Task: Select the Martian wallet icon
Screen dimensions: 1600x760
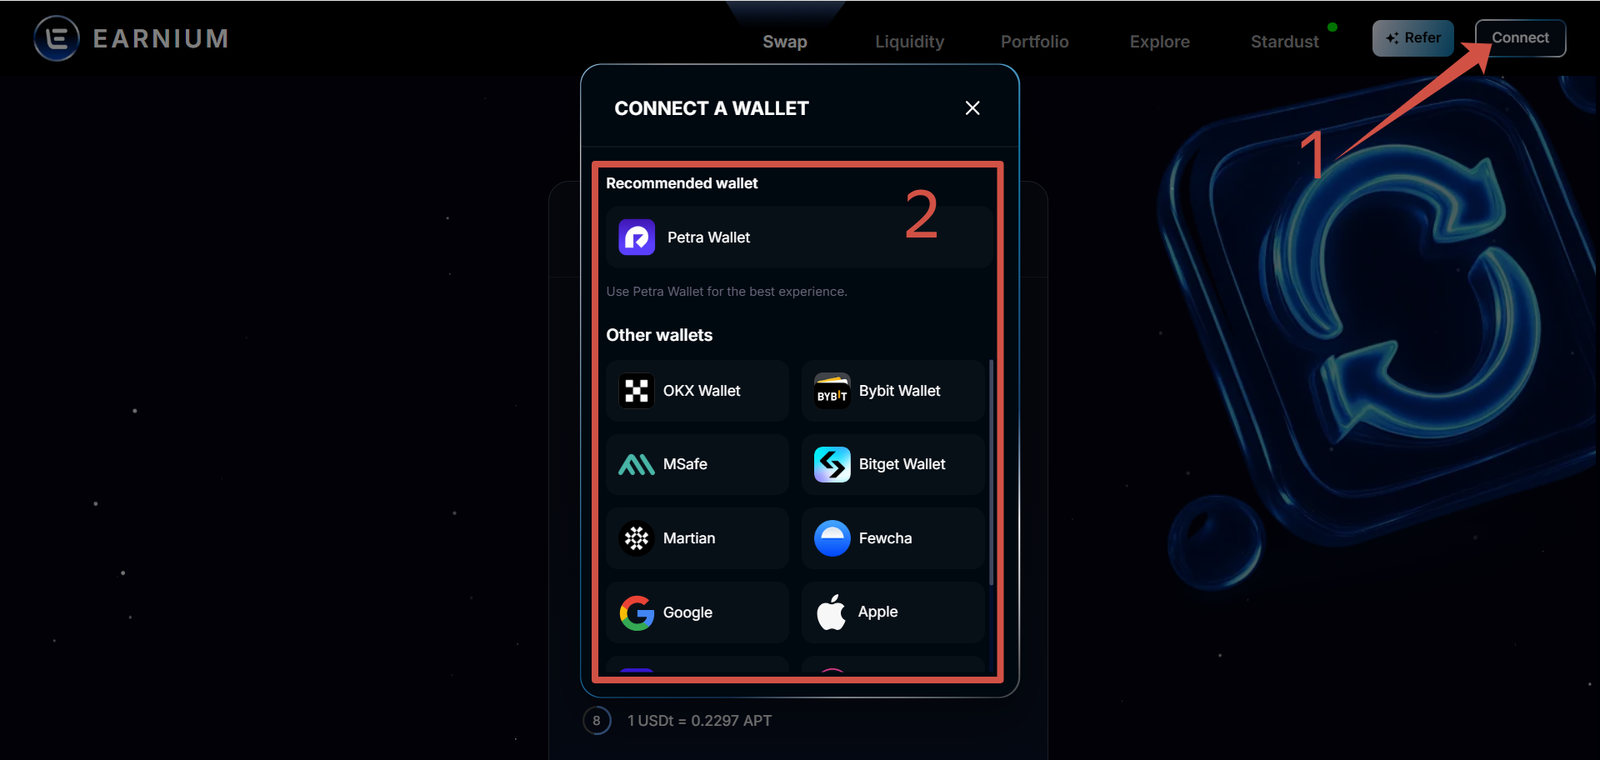Action: click(x=636, y=539)
